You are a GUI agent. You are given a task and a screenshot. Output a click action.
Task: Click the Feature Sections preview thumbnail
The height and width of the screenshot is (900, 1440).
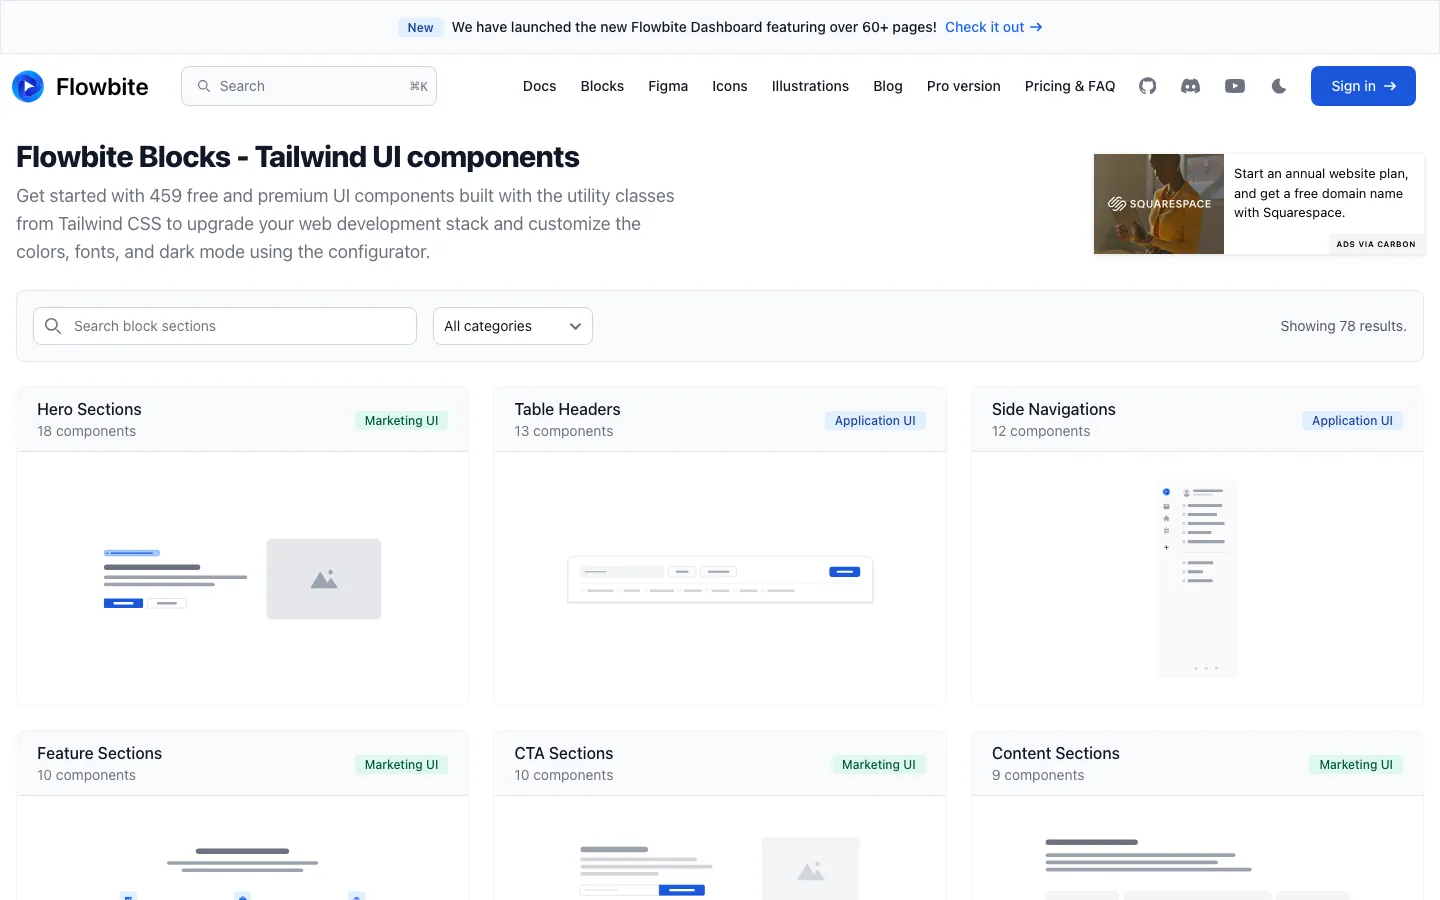243,848
